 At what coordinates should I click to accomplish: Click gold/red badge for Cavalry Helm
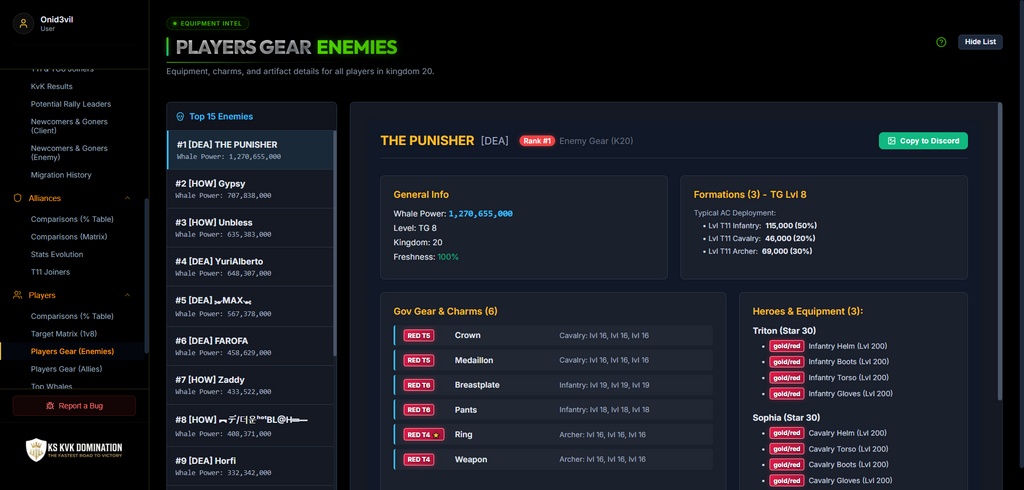click(x=786, y=433)
